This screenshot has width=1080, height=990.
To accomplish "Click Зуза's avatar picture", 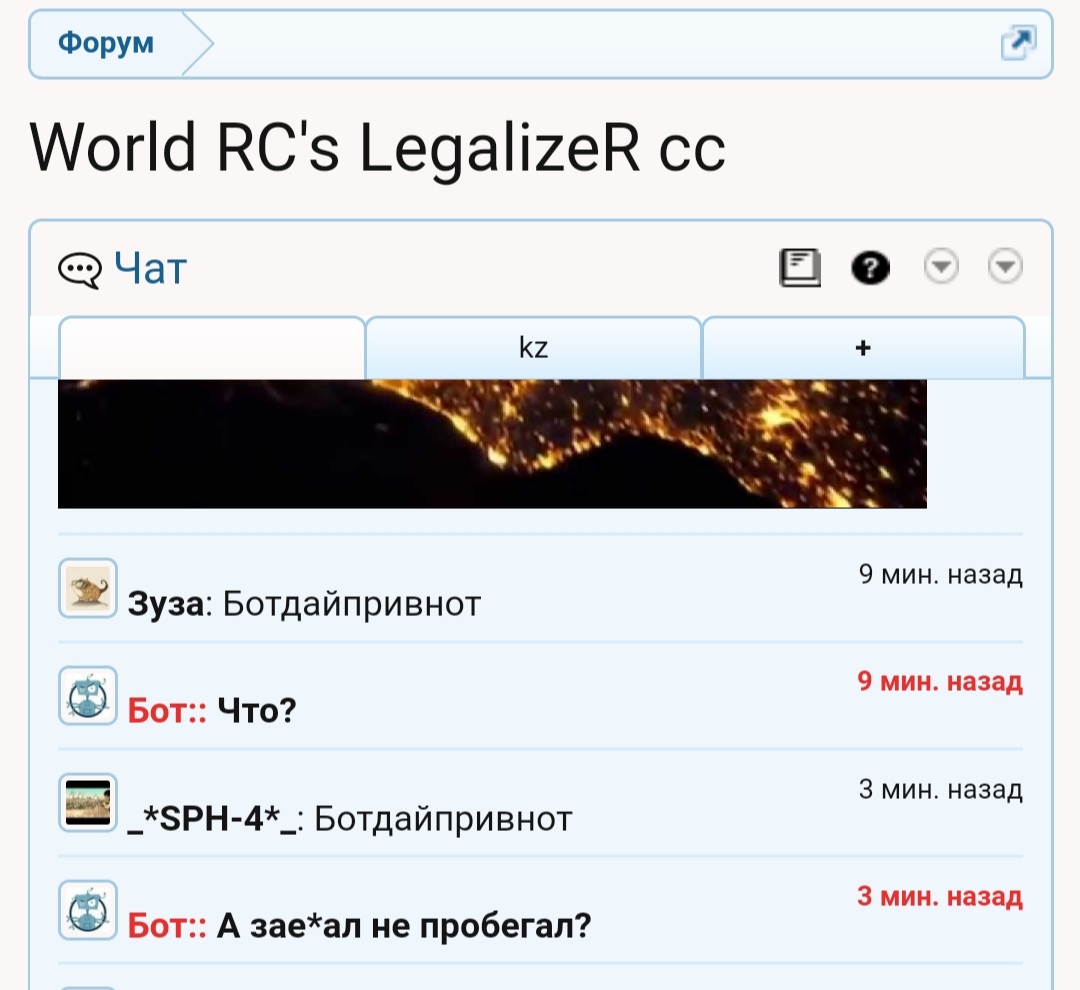I will (88, 588).
